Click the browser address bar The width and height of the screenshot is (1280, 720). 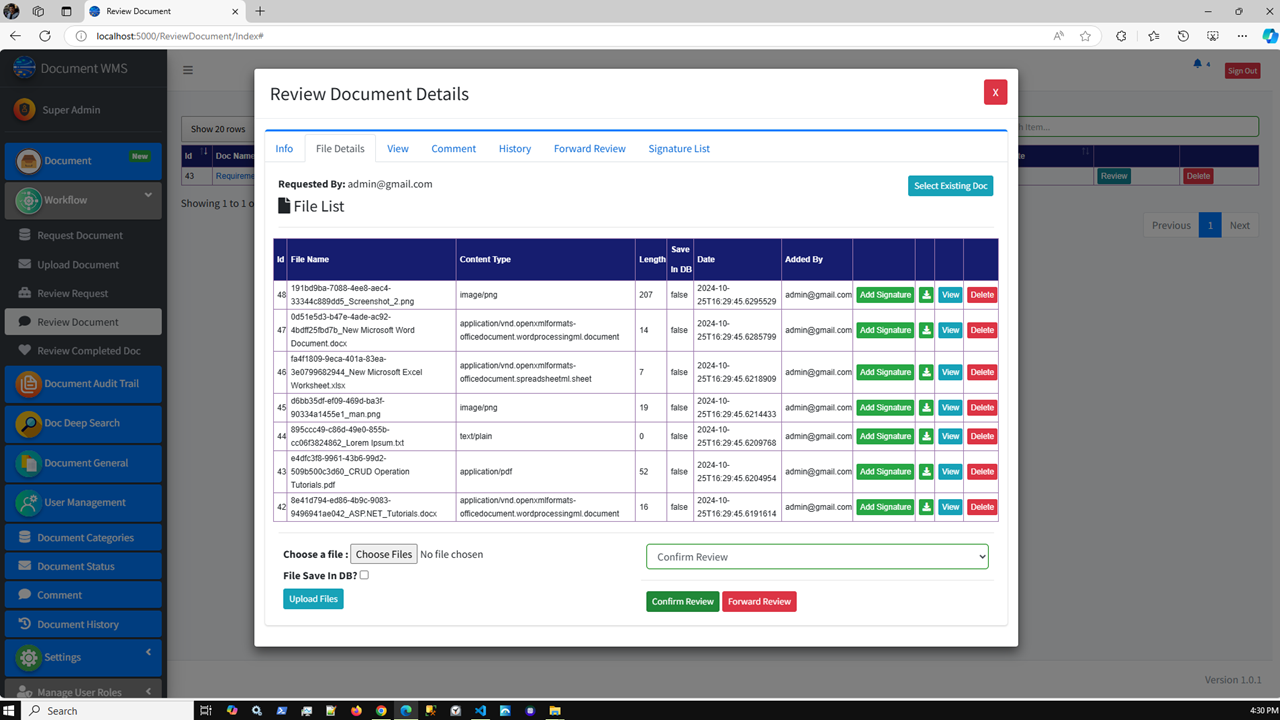pyautogui.click(x=300, y=35)
